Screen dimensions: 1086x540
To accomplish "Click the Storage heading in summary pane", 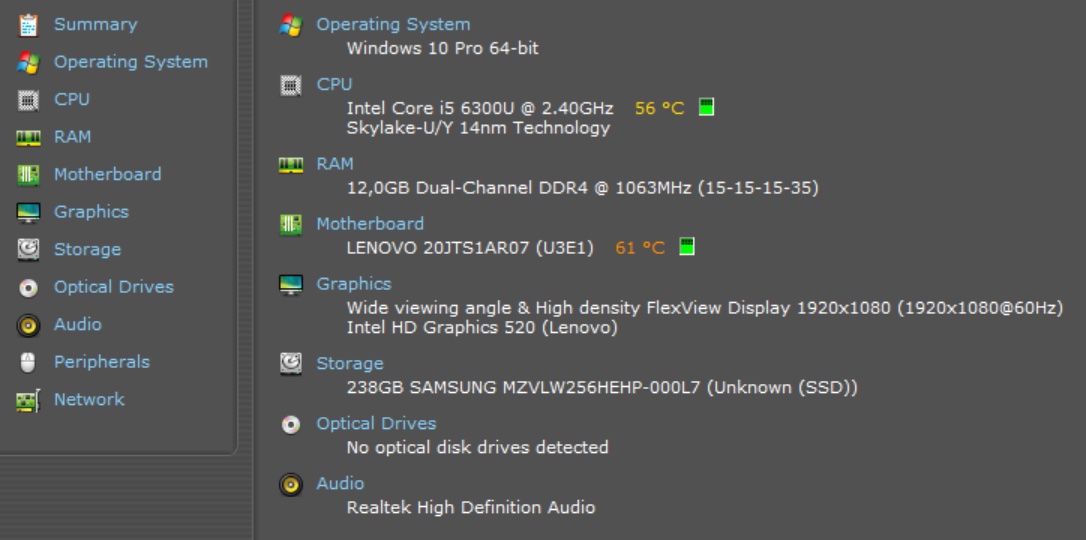I will 350,364.
